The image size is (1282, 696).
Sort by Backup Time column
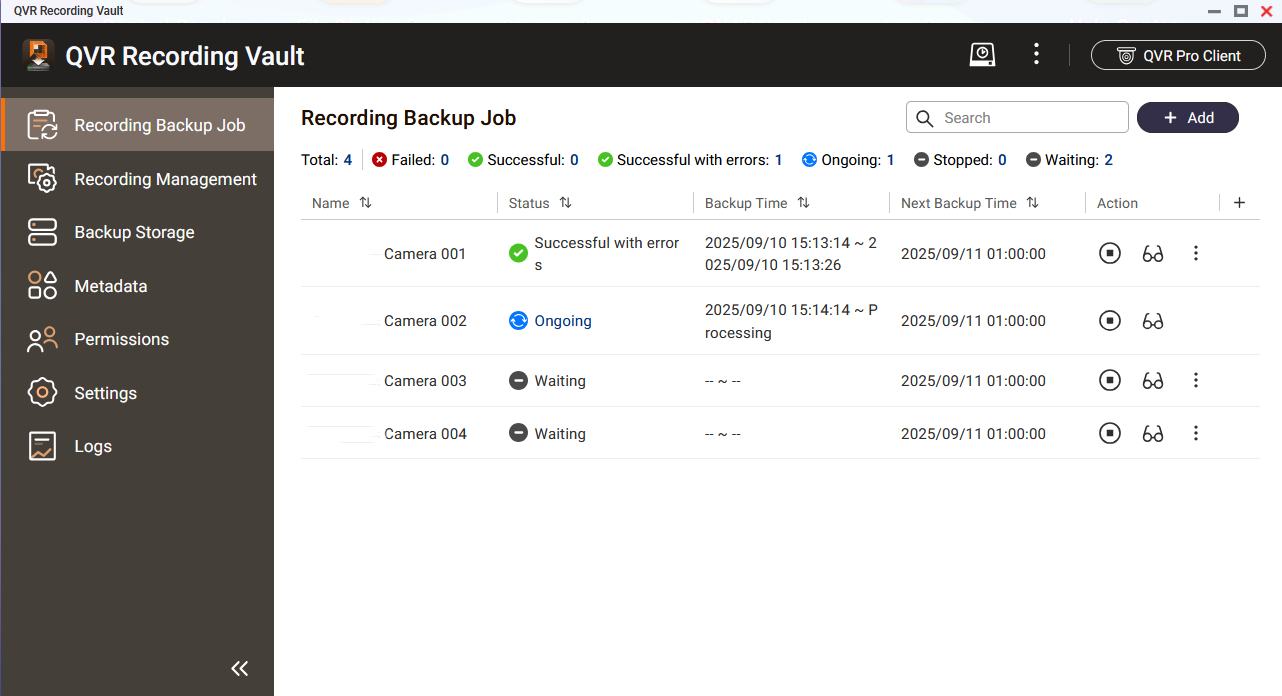[x=803, y=203]
